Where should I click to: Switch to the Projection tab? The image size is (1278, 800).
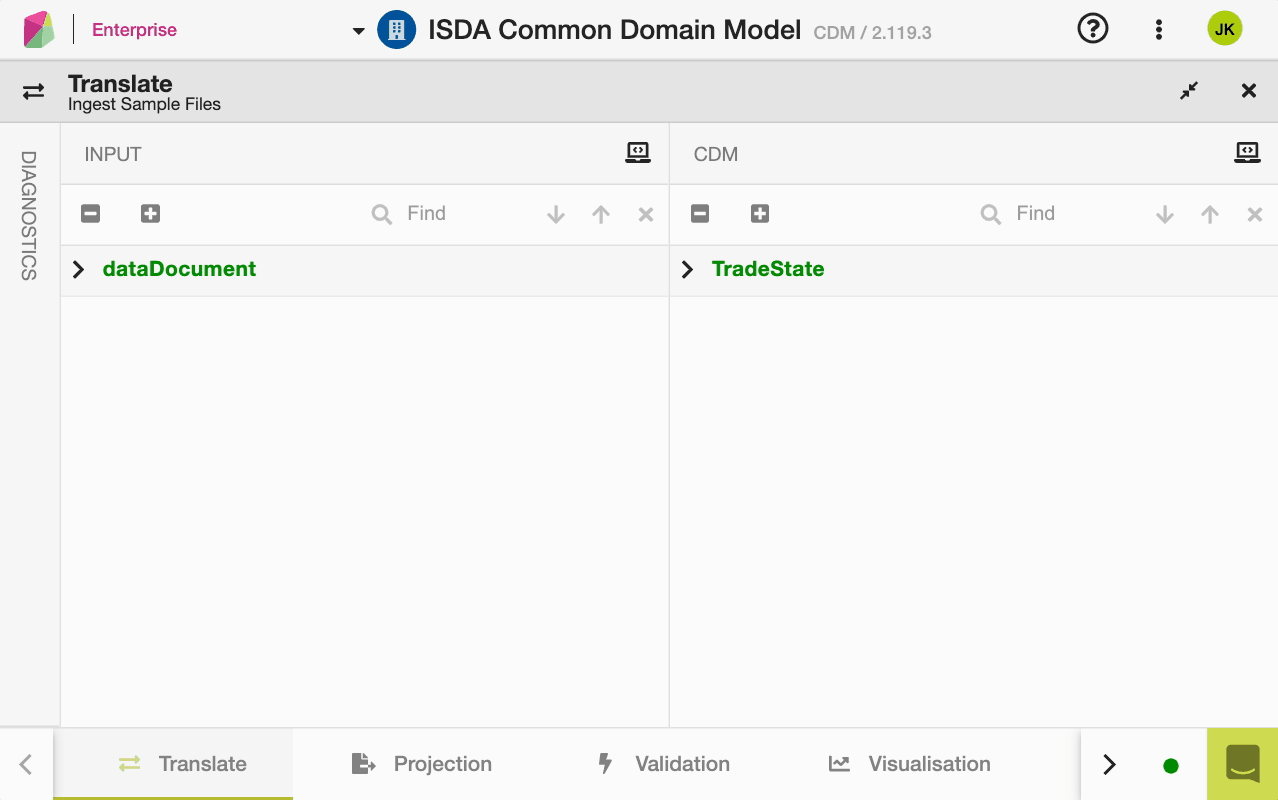point(422,764)
